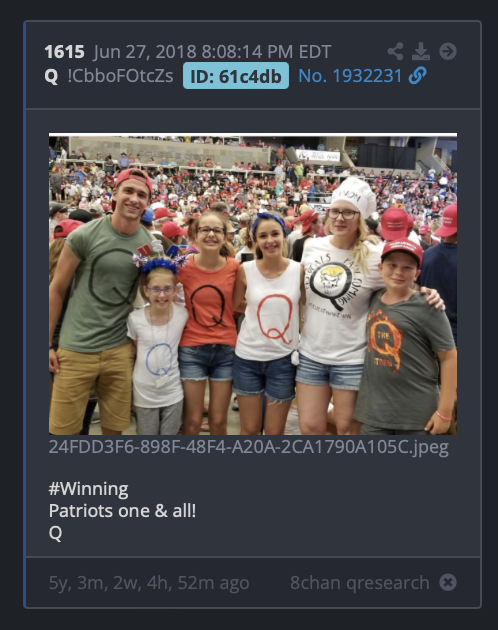Click the 24FDD3F6 jpeg filename

pos(249,447)
